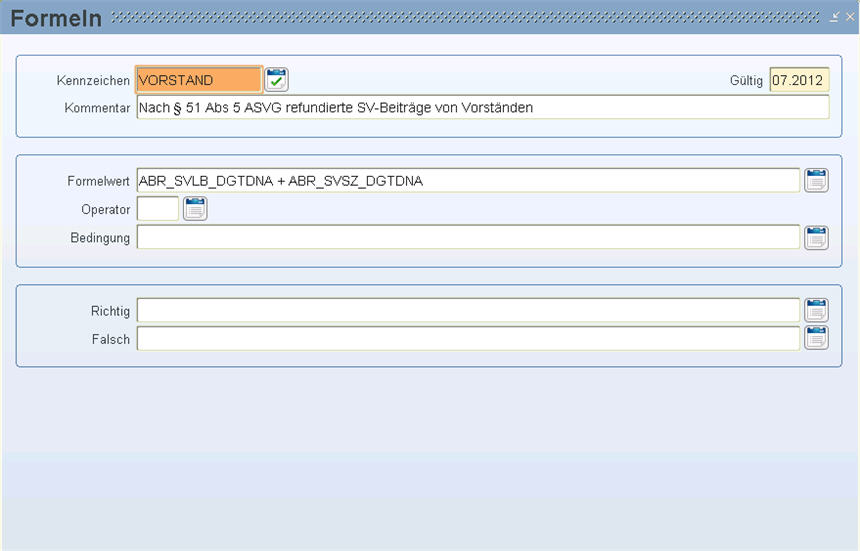This screenshot has width=860, height=551.
Task: Click into the empty Richtig field
Action: point(468,310)
